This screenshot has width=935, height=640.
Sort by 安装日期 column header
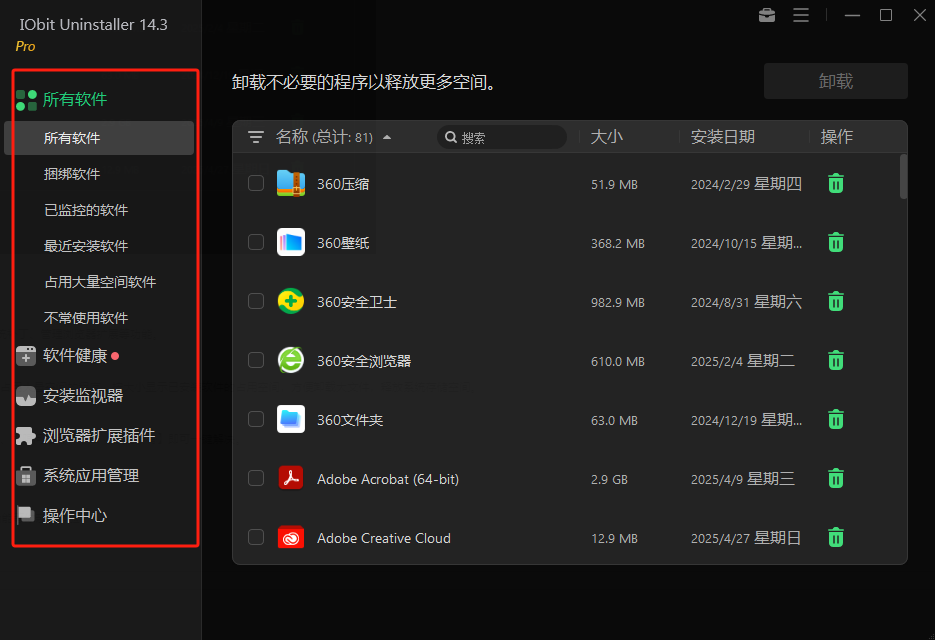tap(723, 137)
